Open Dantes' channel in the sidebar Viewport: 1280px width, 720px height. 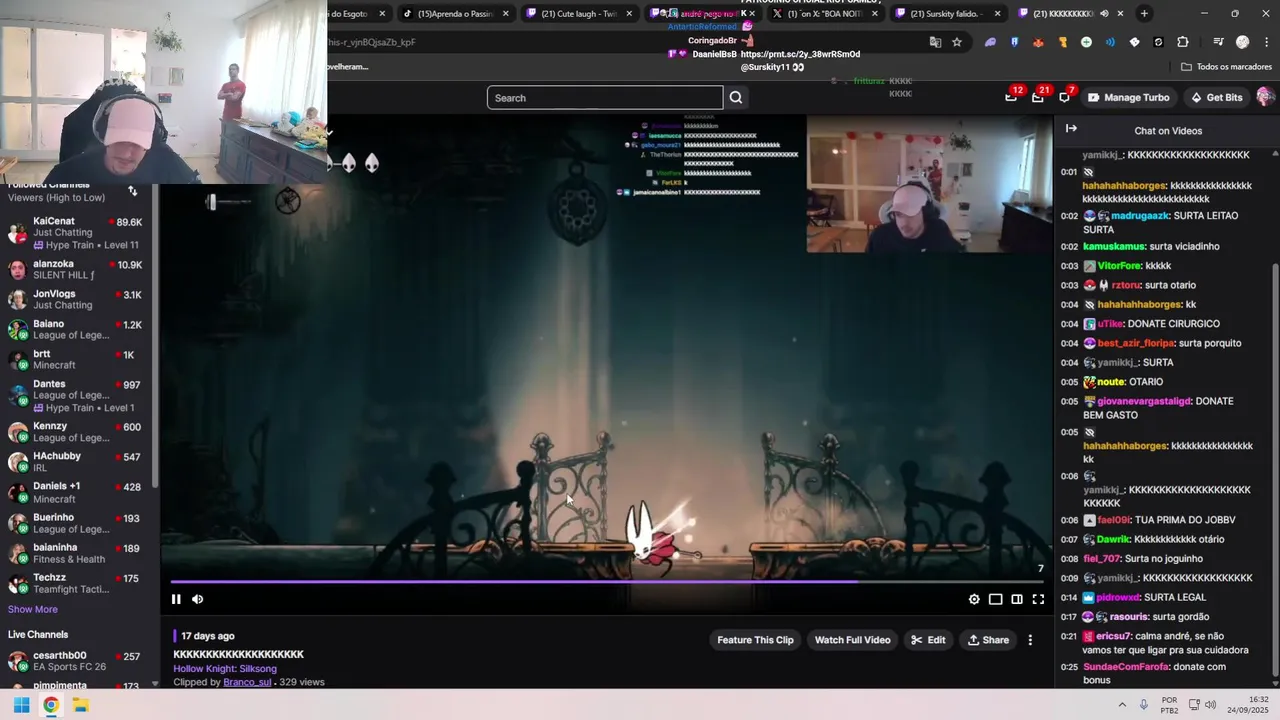coord(76,395)
